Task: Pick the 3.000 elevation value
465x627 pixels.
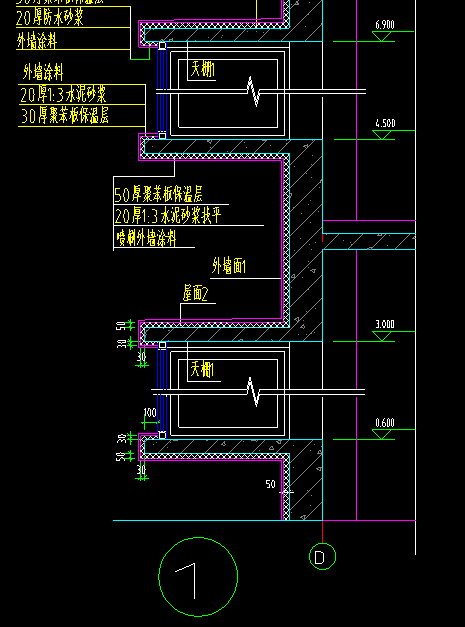Action: coord(385,324)
